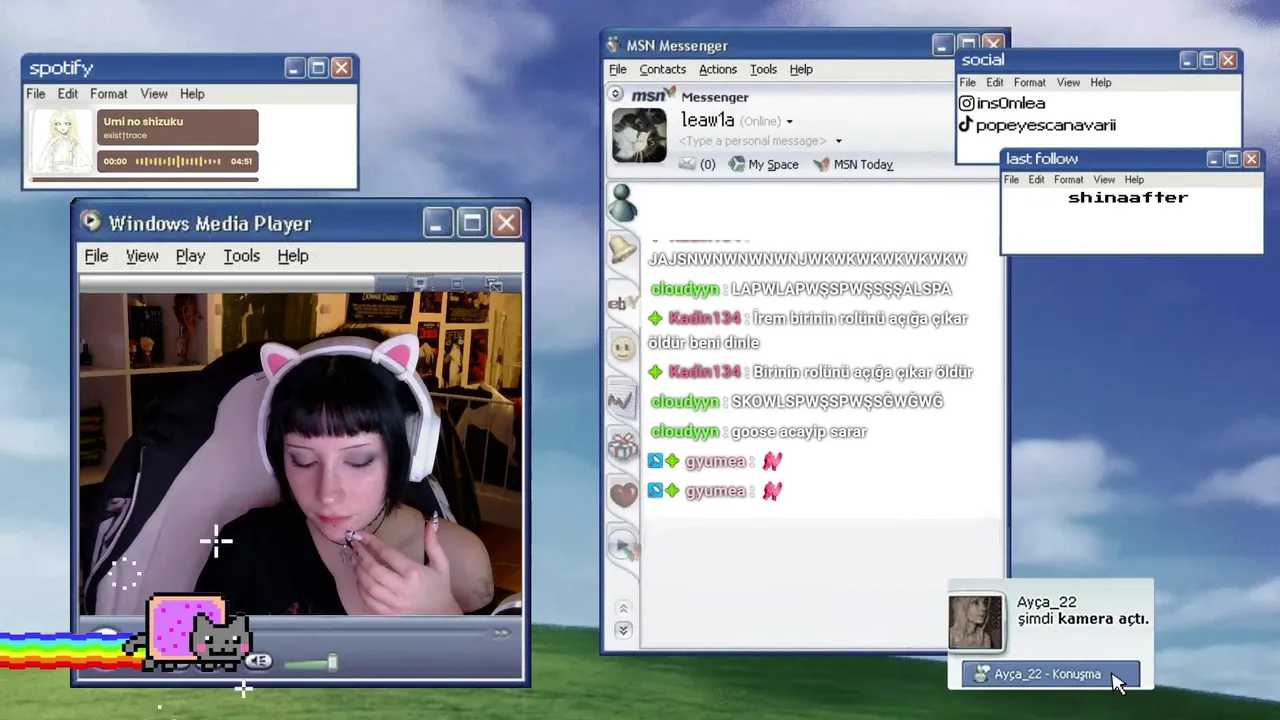This screenshot has width=1280, height=720.
Task: Open the cursor arrow tab in MSN sidebar
Action: 622,546
